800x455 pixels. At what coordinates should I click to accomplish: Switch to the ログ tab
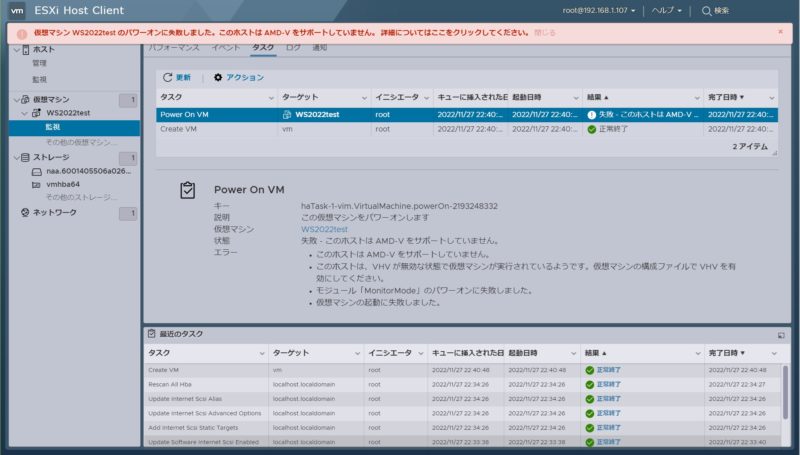[293, 47]
